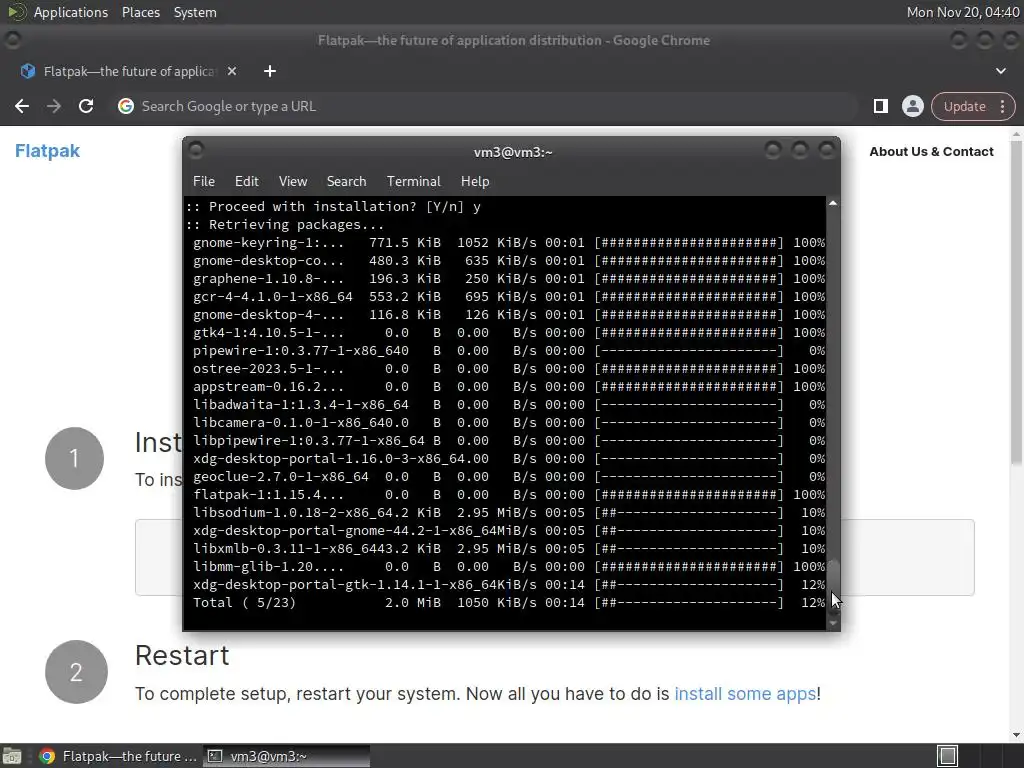Click terminal scrollbar down arrow
Image resolution: width=1024 pixels, height=768 pixels.
[x=833, y=623]
